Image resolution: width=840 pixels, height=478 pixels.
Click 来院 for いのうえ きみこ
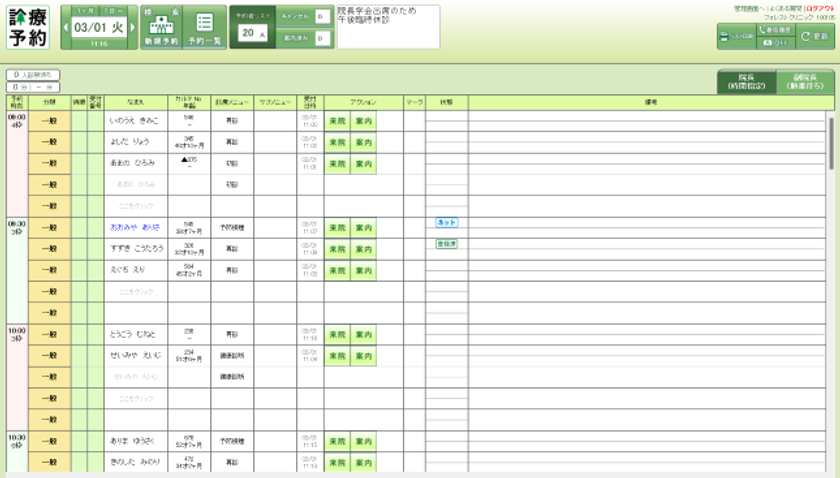point(338,121)
